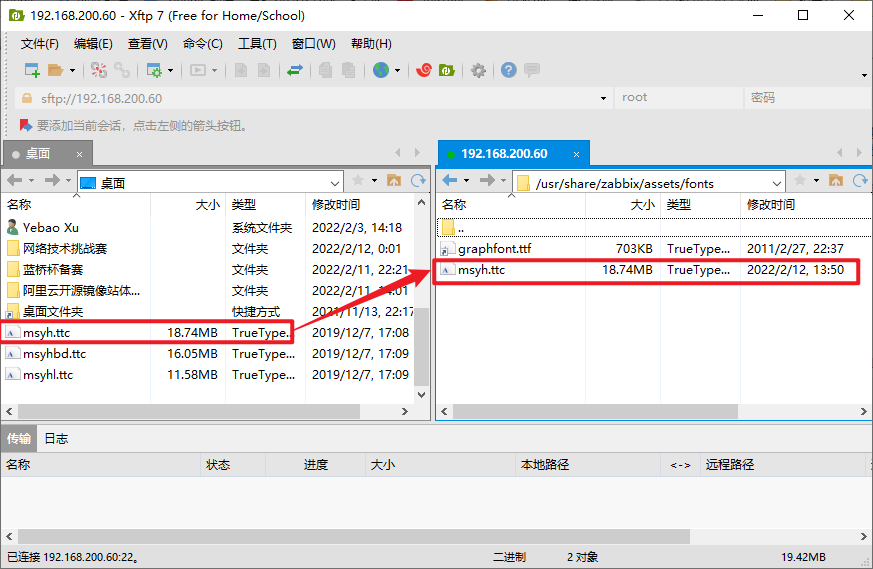Viewport: 873px width, 569px height.
Task: Open the 帮助(H) menu
Action: [371, 43]
